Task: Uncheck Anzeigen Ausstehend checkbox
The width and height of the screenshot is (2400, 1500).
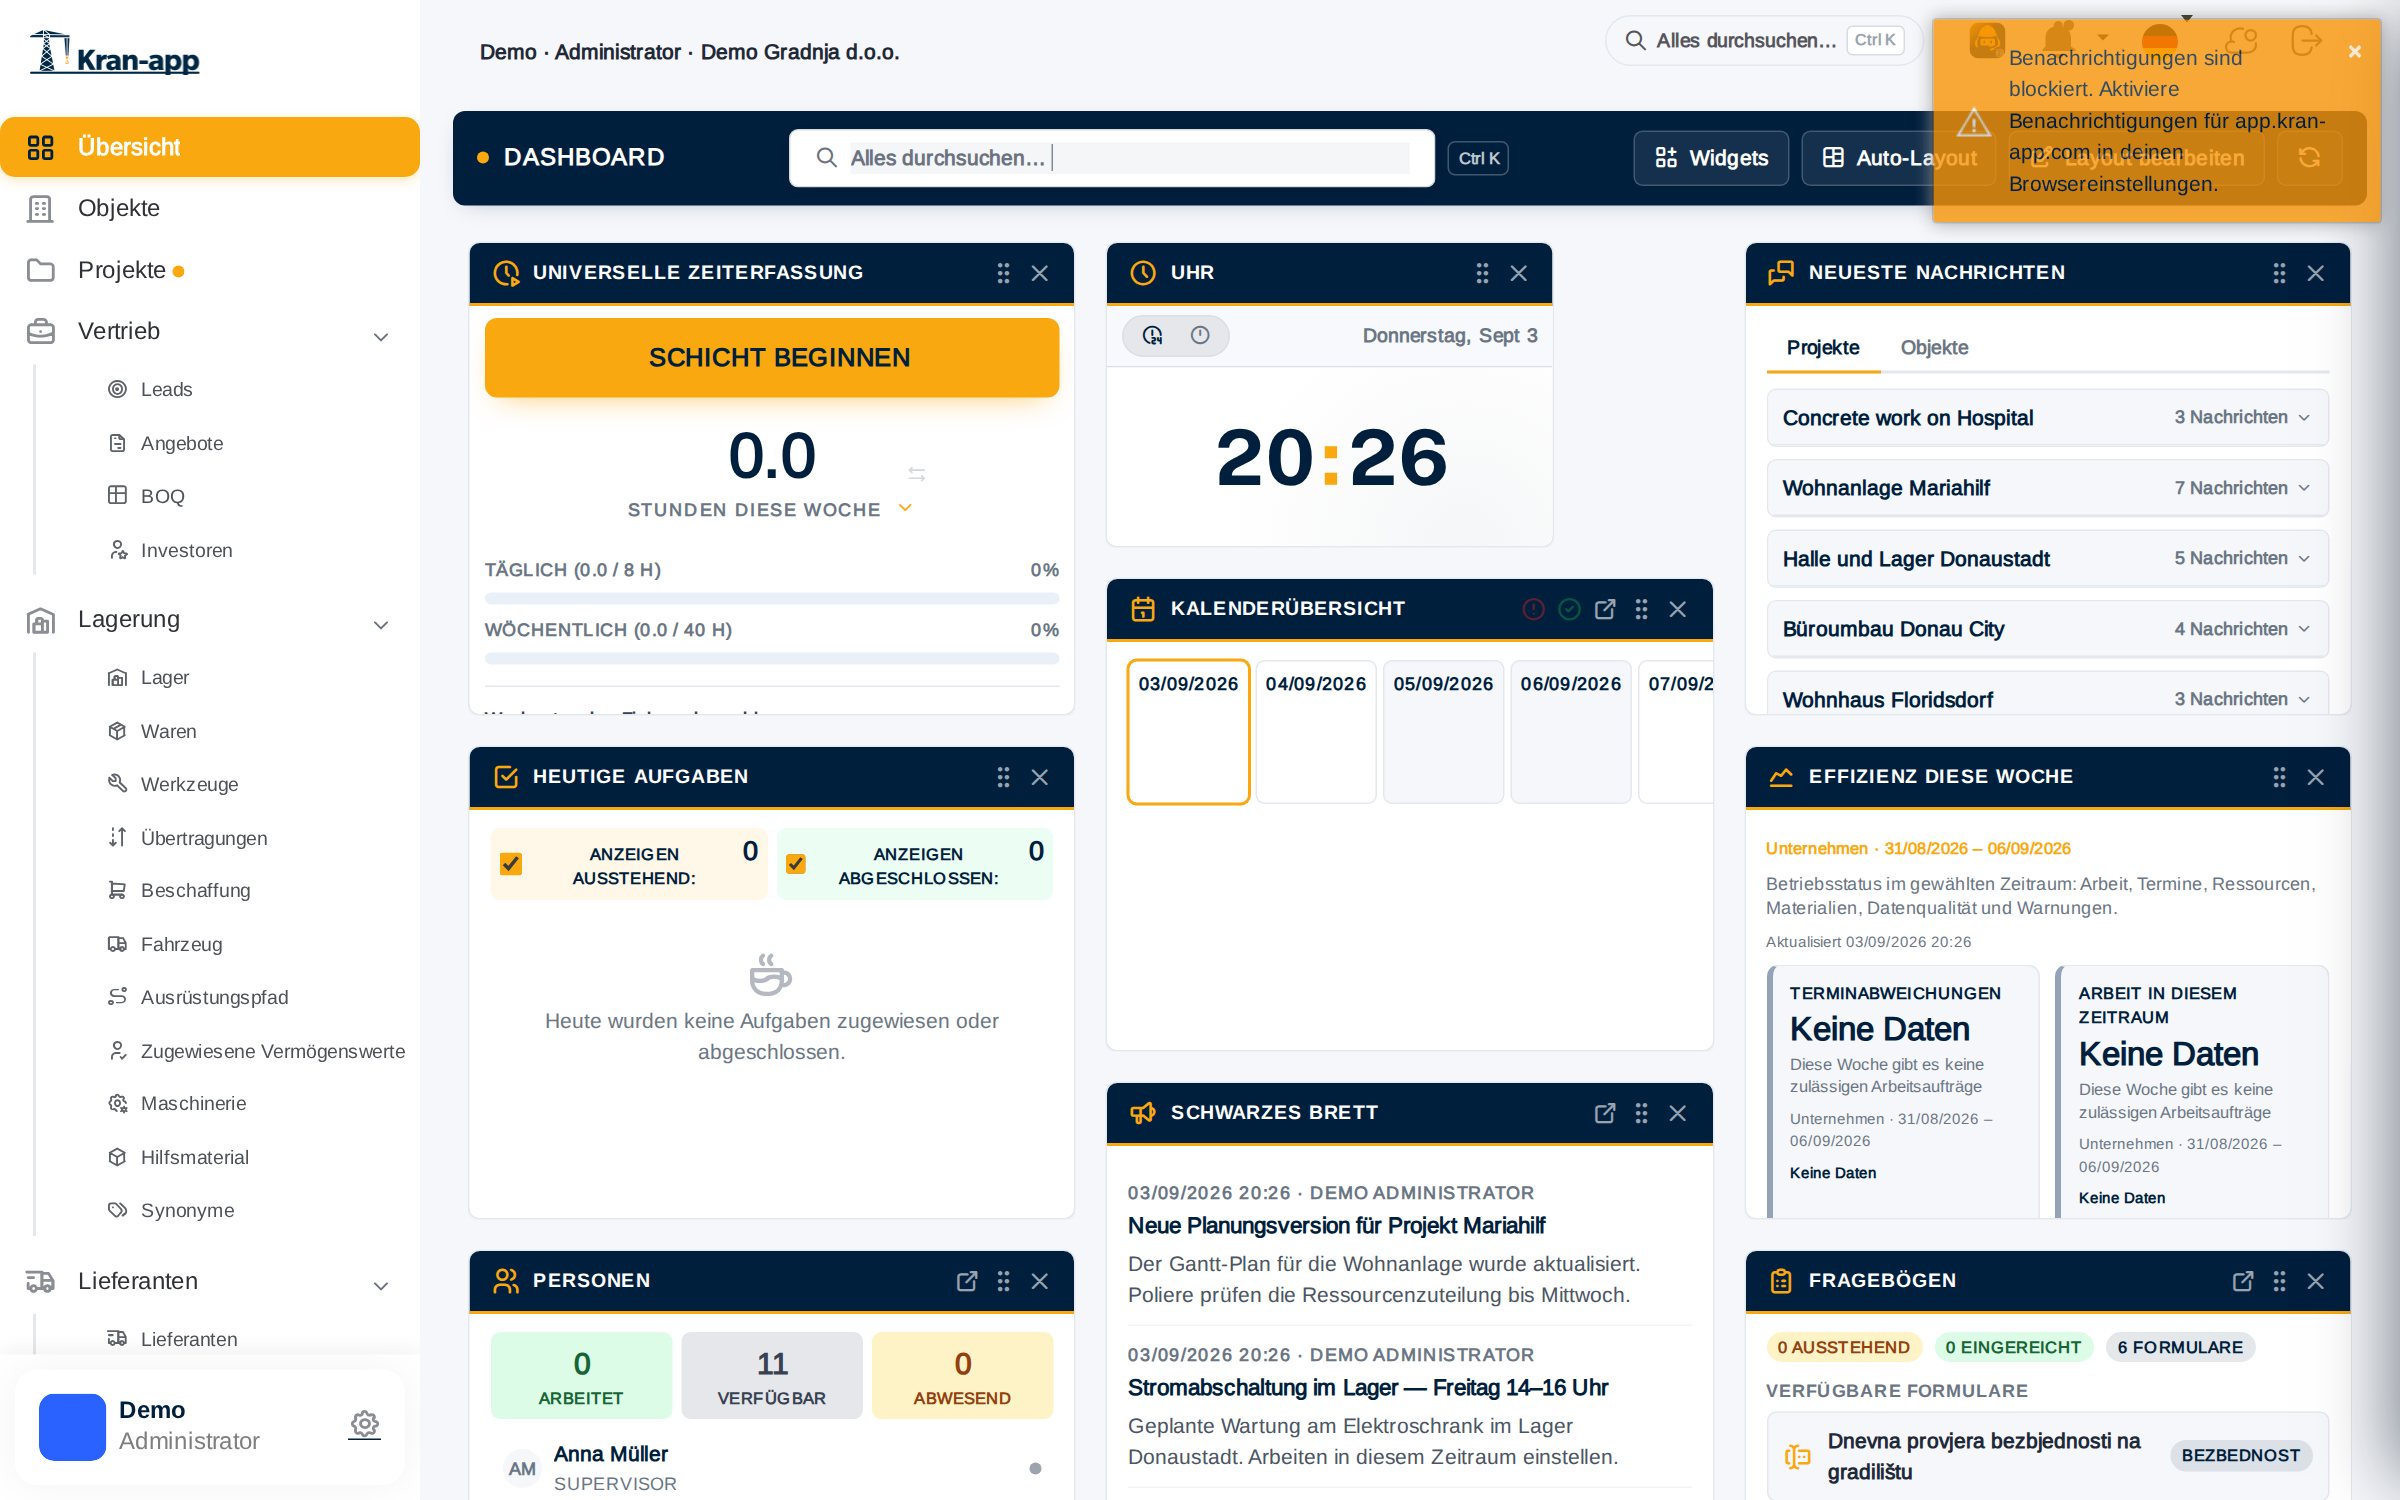Action: (x=511, y=864)
